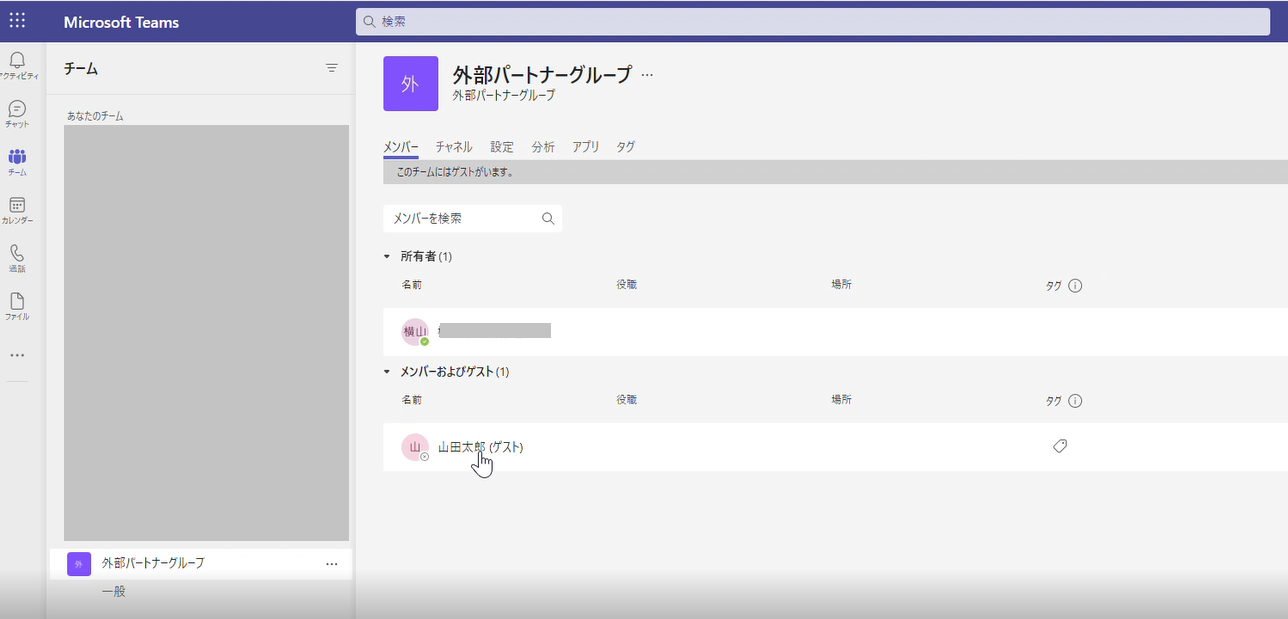
Task: Click the top 検索 search box
Action: coord(813,21)
